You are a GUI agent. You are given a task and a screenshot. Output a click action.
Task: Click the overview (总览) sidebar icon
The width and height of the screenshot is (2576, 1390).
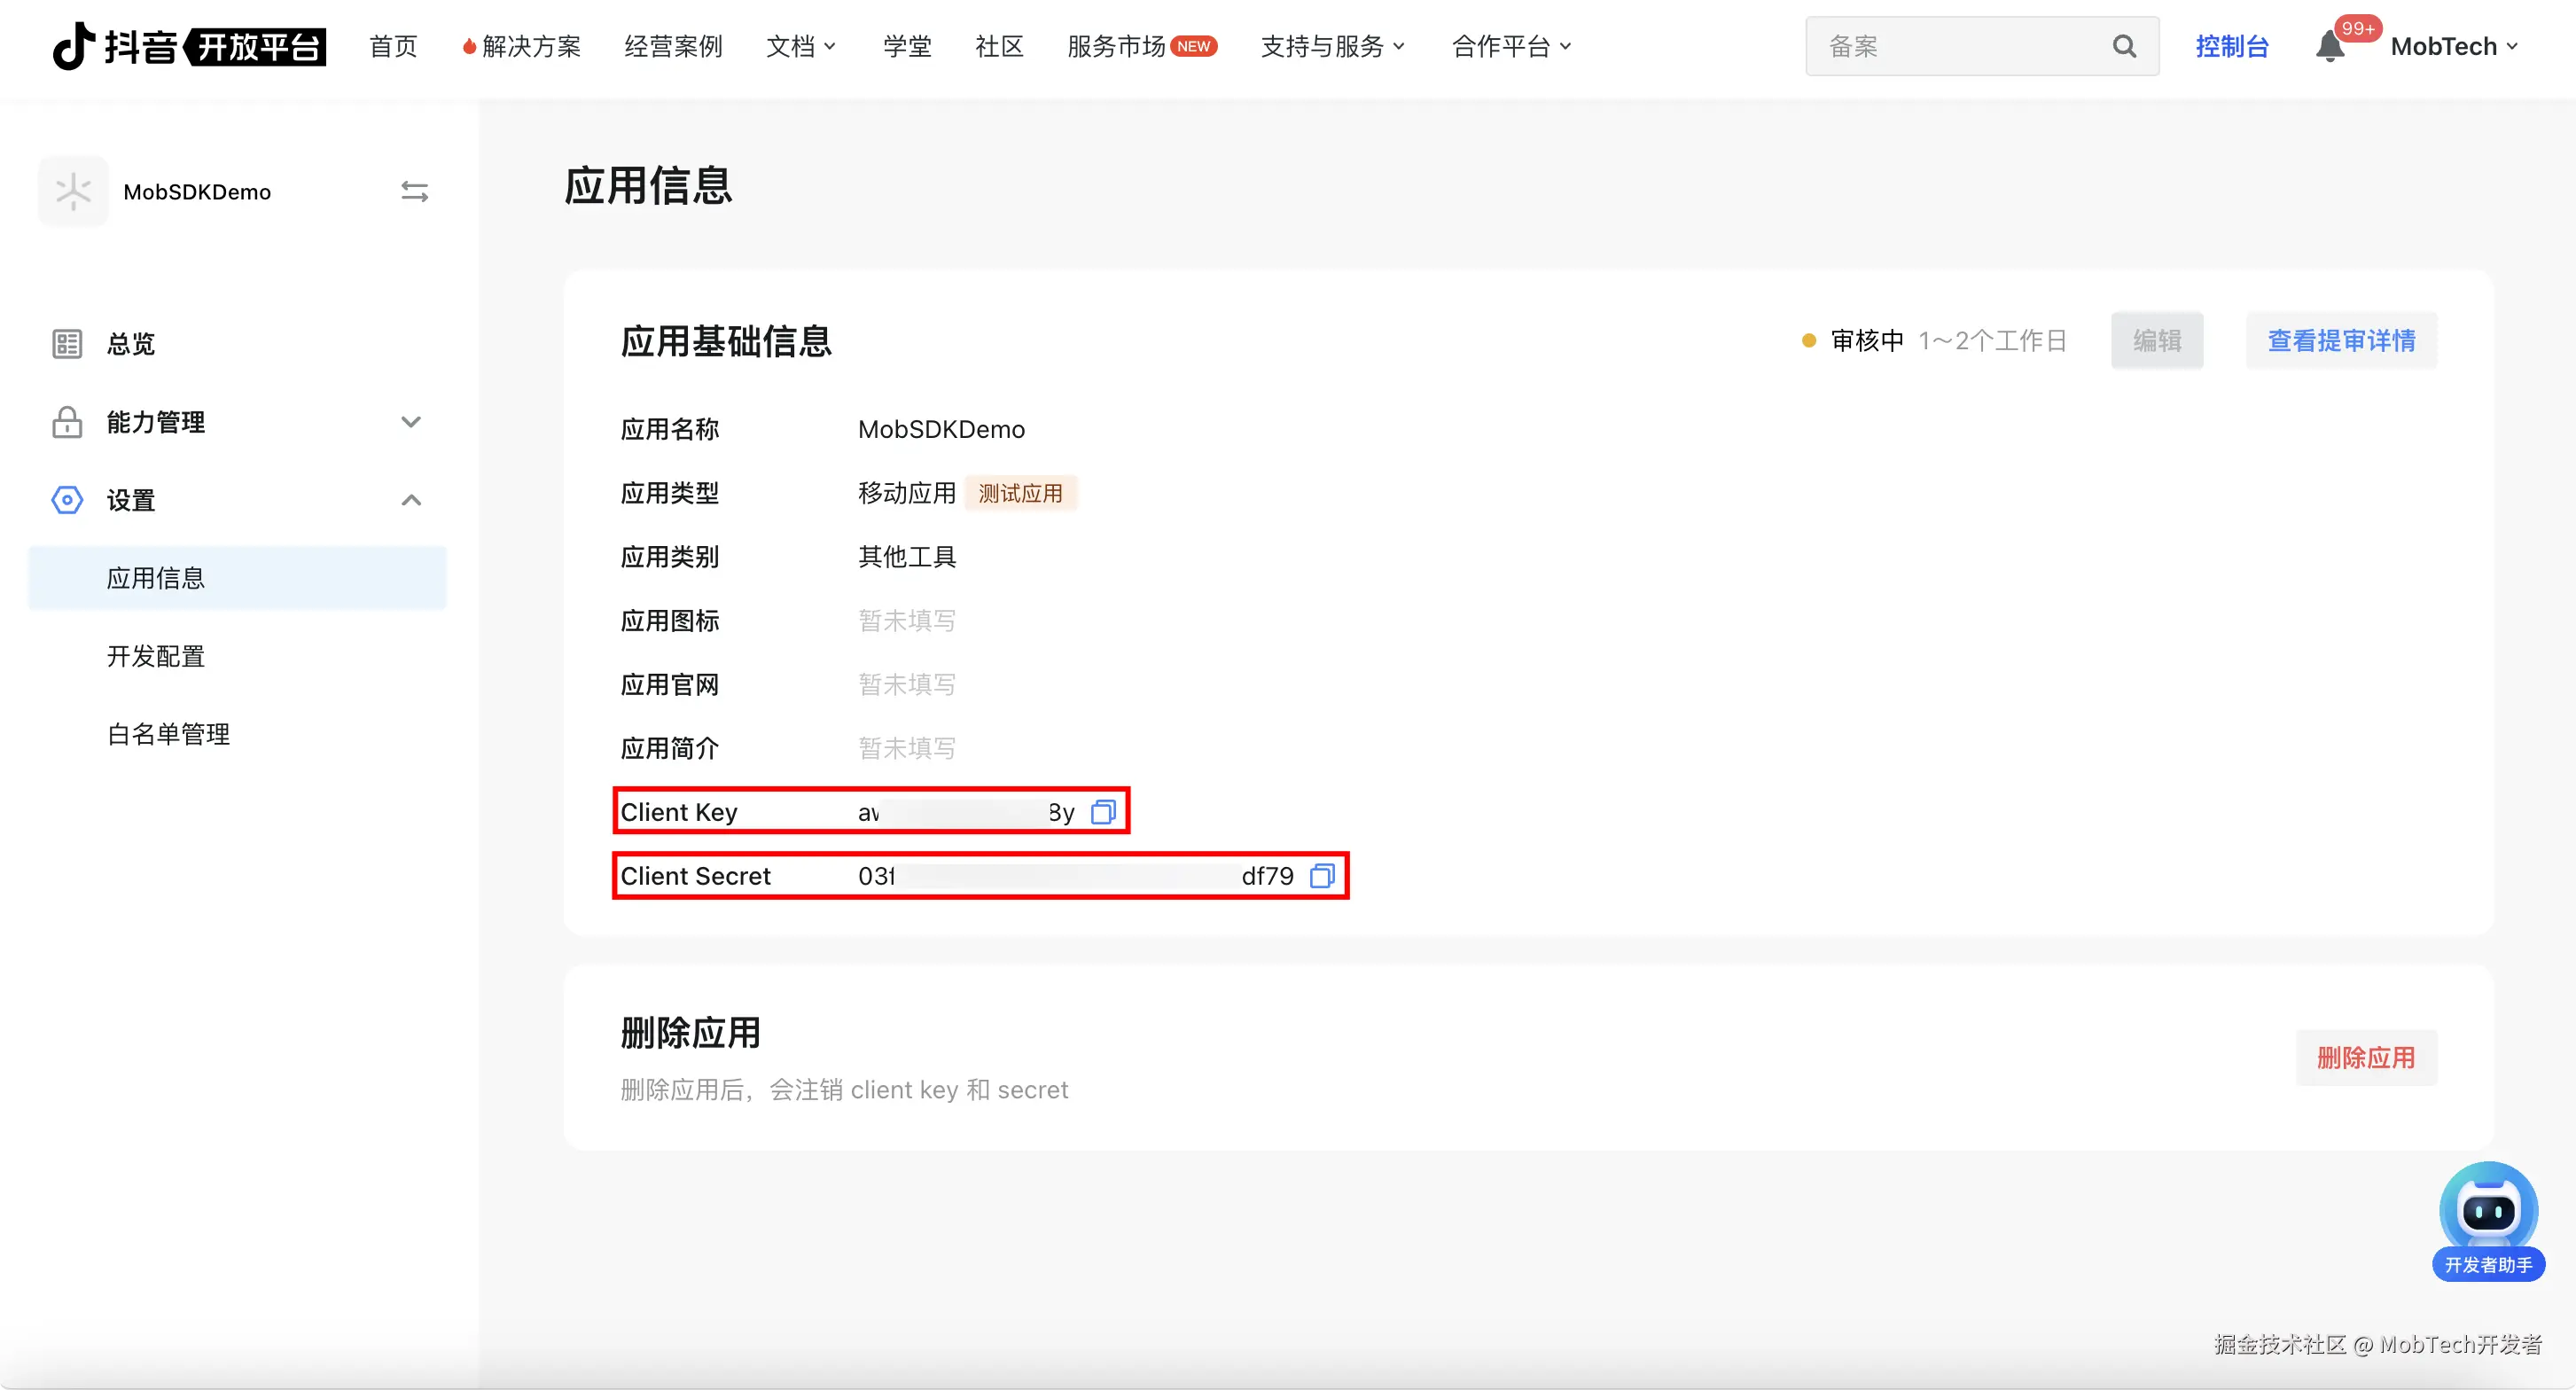point(67,344)
